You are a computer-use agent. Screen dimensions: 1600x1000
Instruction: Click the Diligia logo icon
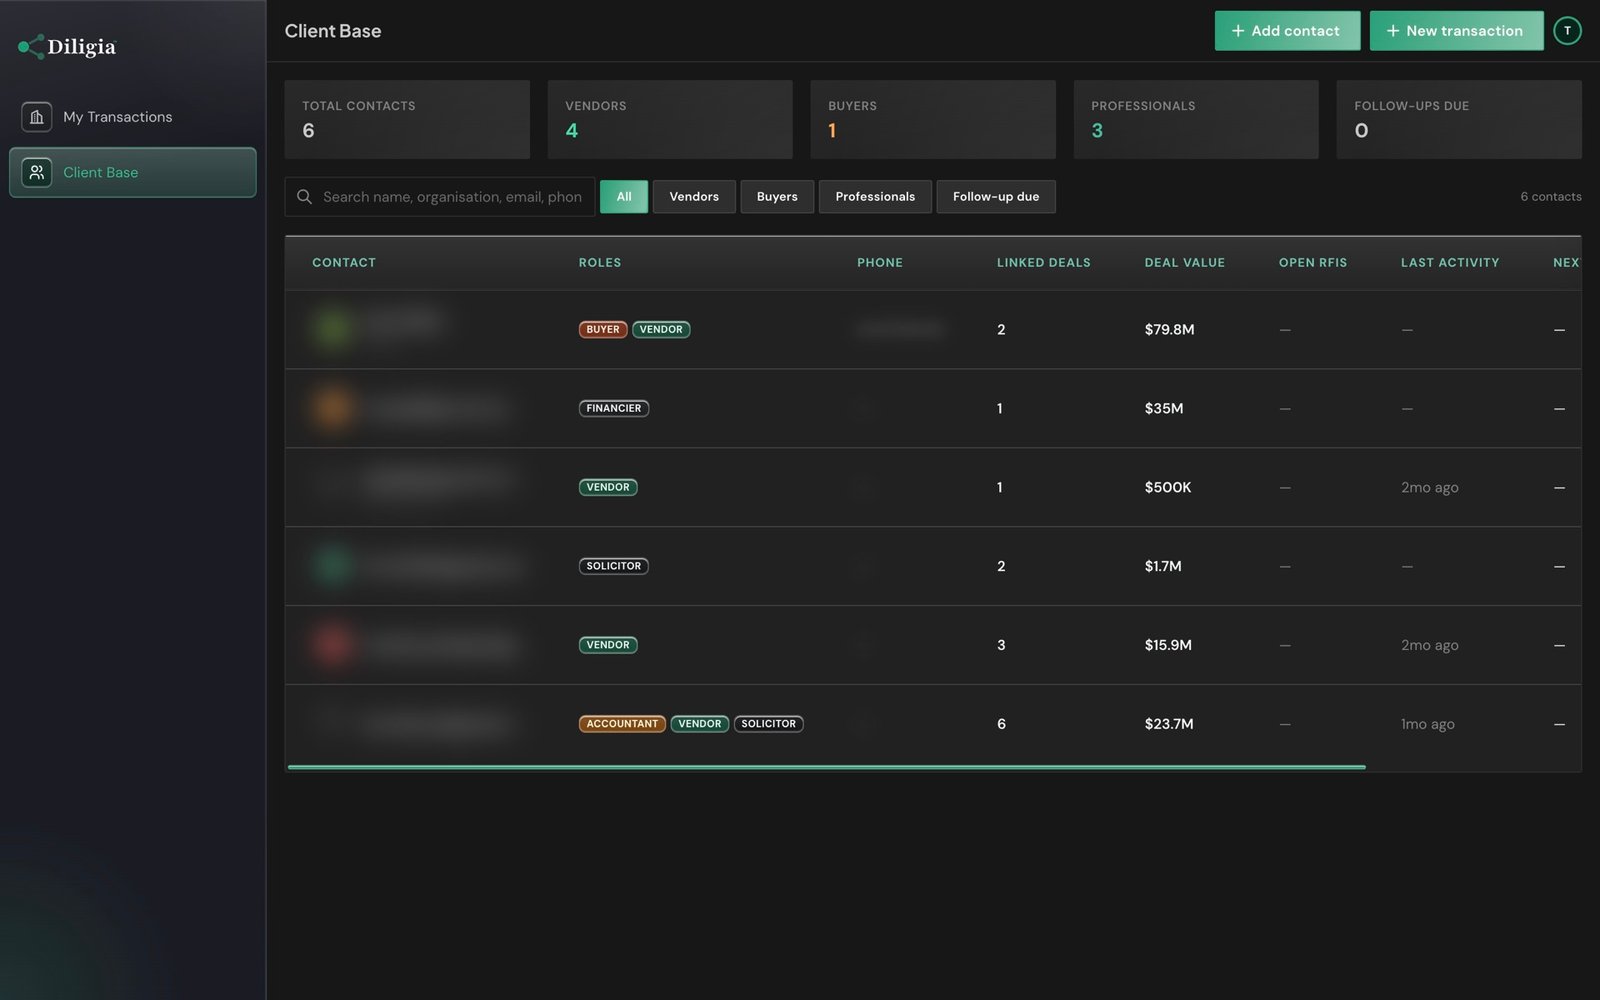[x=31, y=47]
